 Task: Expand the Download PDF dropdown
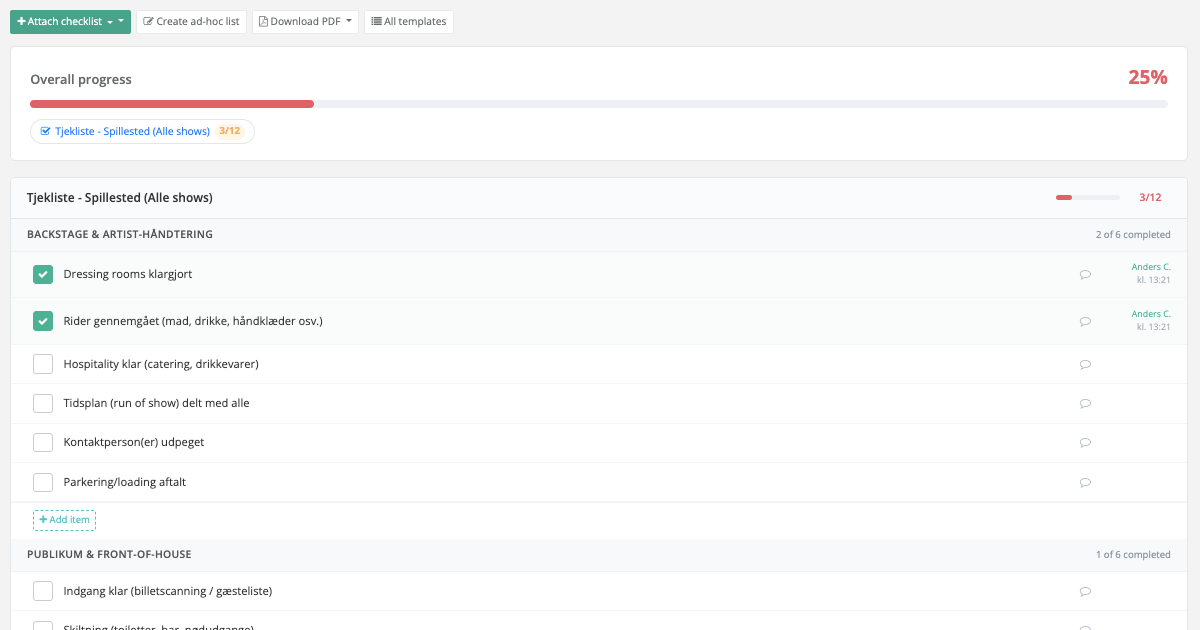pyautogui.click(x=305, y=21)
